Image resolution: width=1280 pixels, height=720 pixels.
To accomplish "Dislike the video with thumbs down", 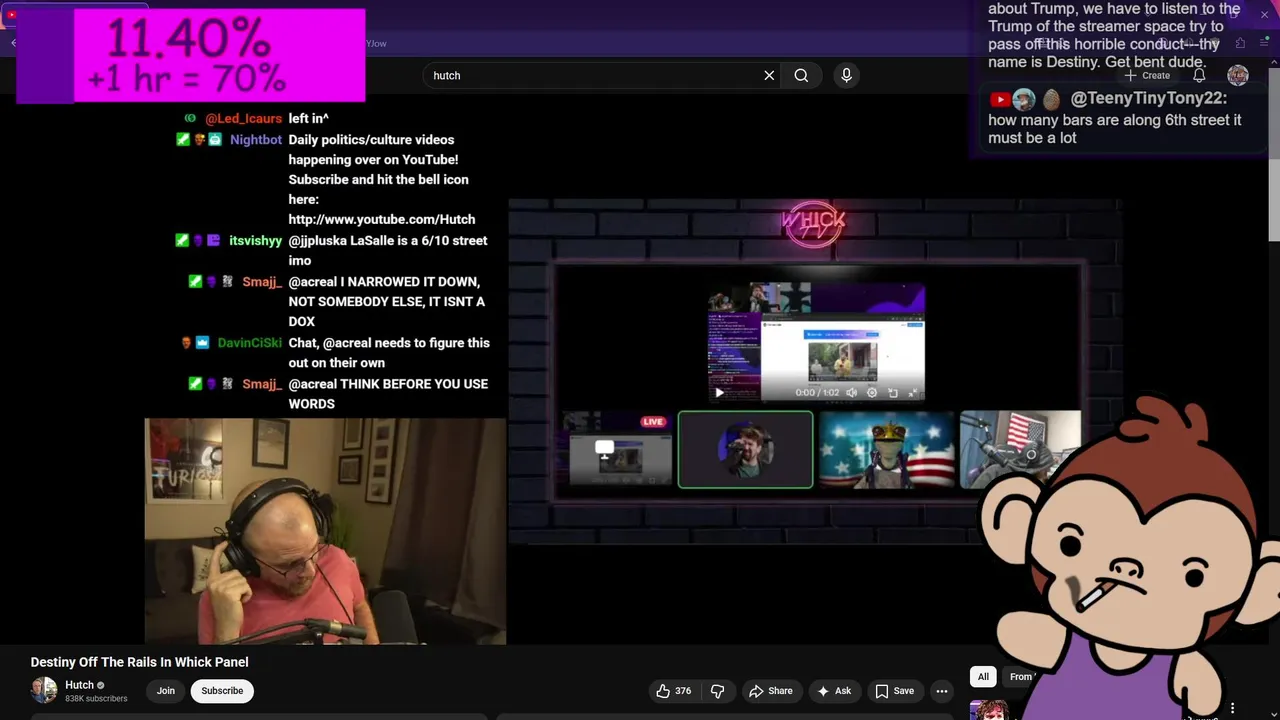I will [717, 691].
